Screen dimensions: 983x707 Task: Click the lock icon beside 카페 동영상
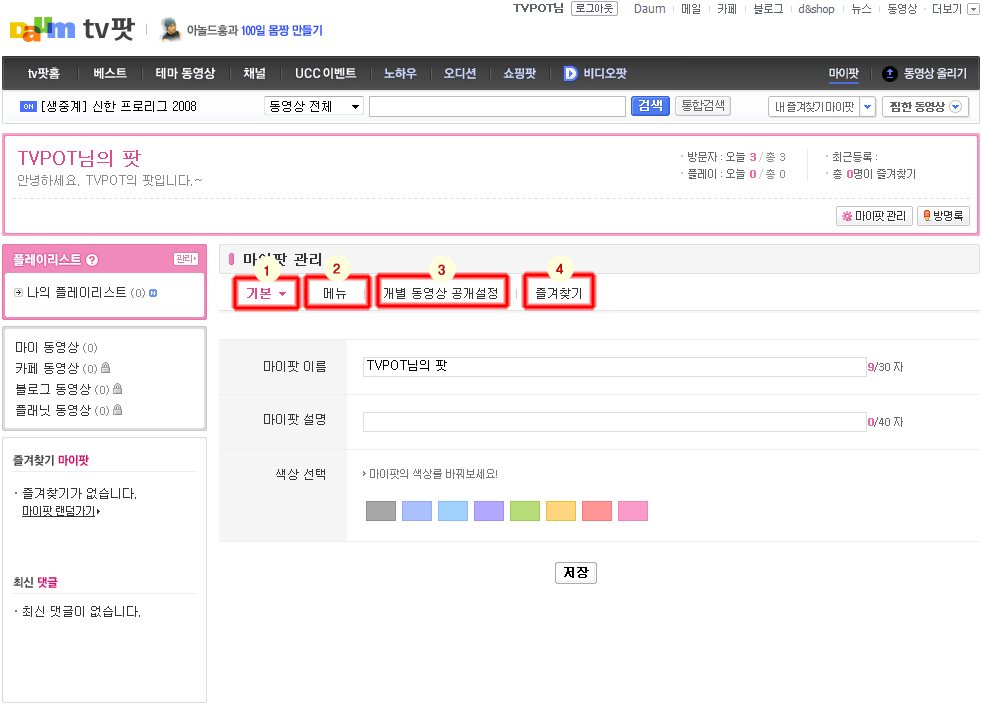[x=105, y=367]
